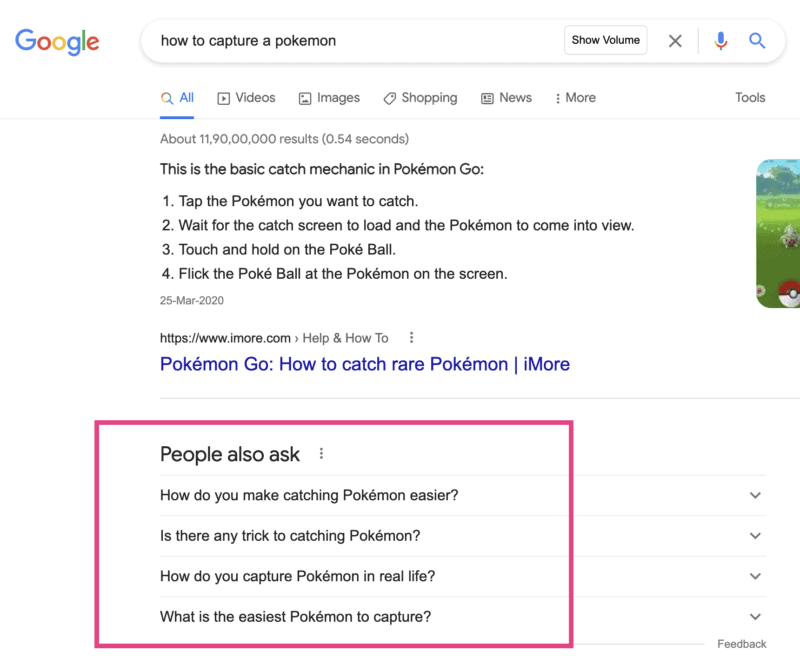Open the Shopping results tab

420,98
